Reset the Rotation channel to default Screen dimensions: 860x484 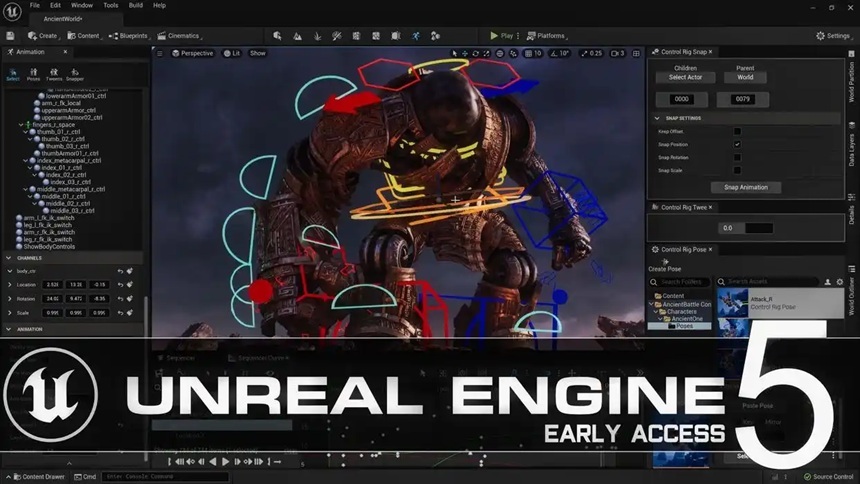(120, 299)
